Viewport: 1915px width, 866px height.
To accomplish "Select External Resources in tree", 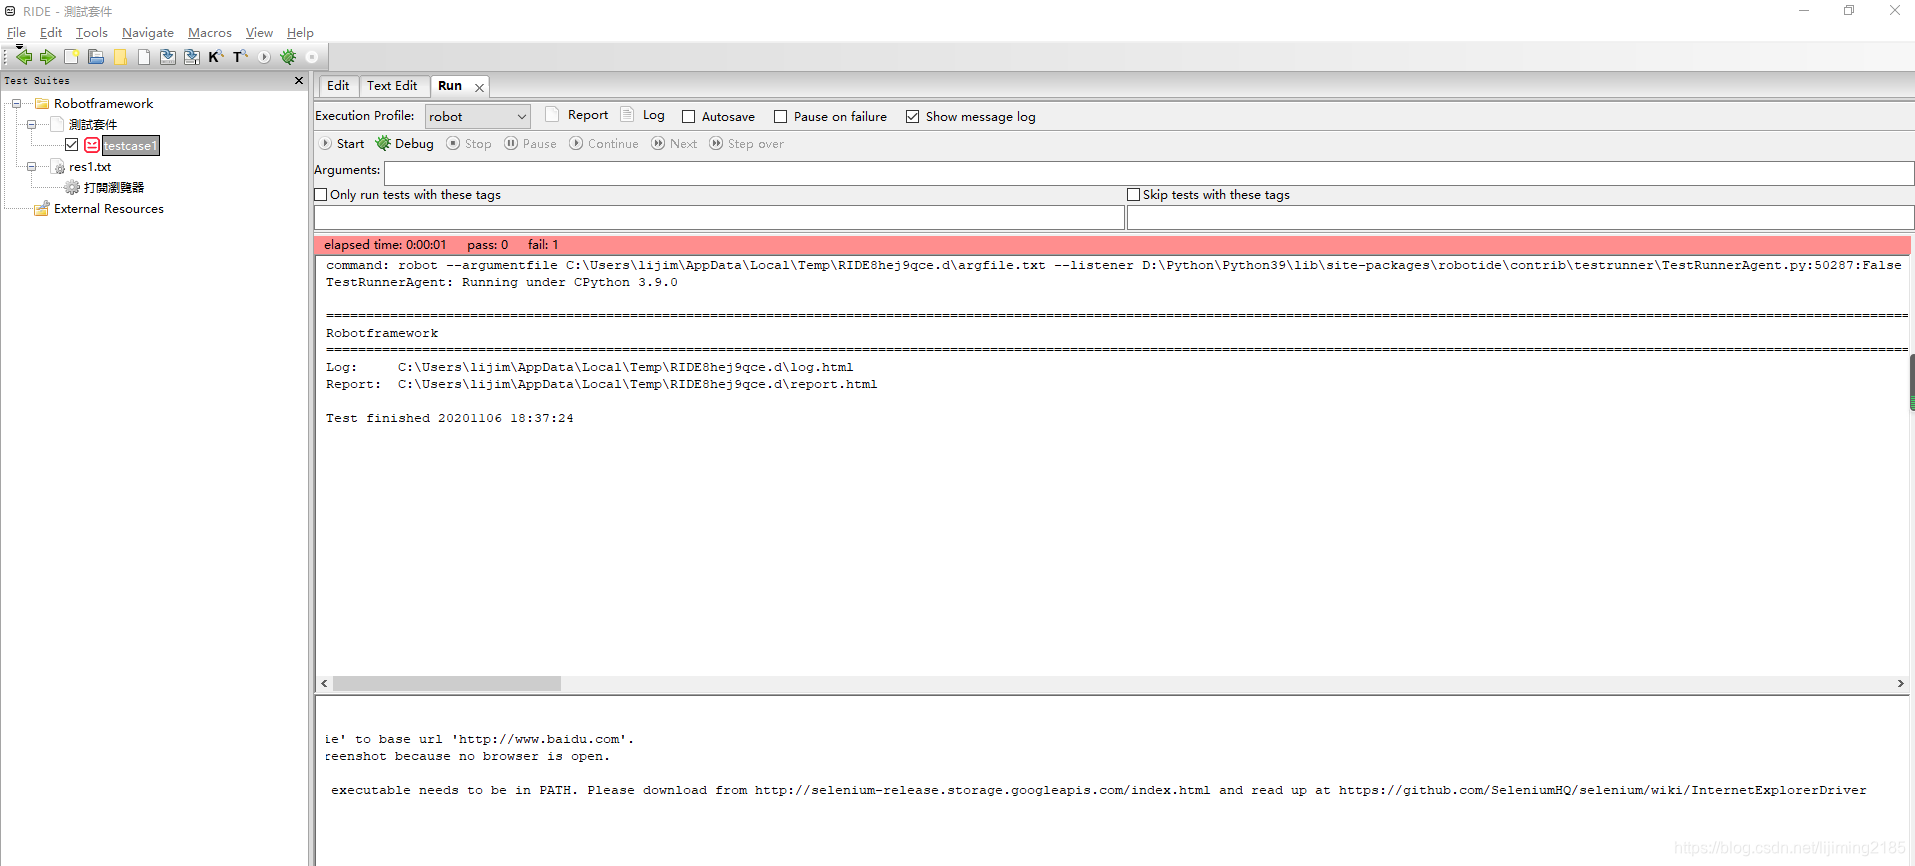I will point(109,209).
